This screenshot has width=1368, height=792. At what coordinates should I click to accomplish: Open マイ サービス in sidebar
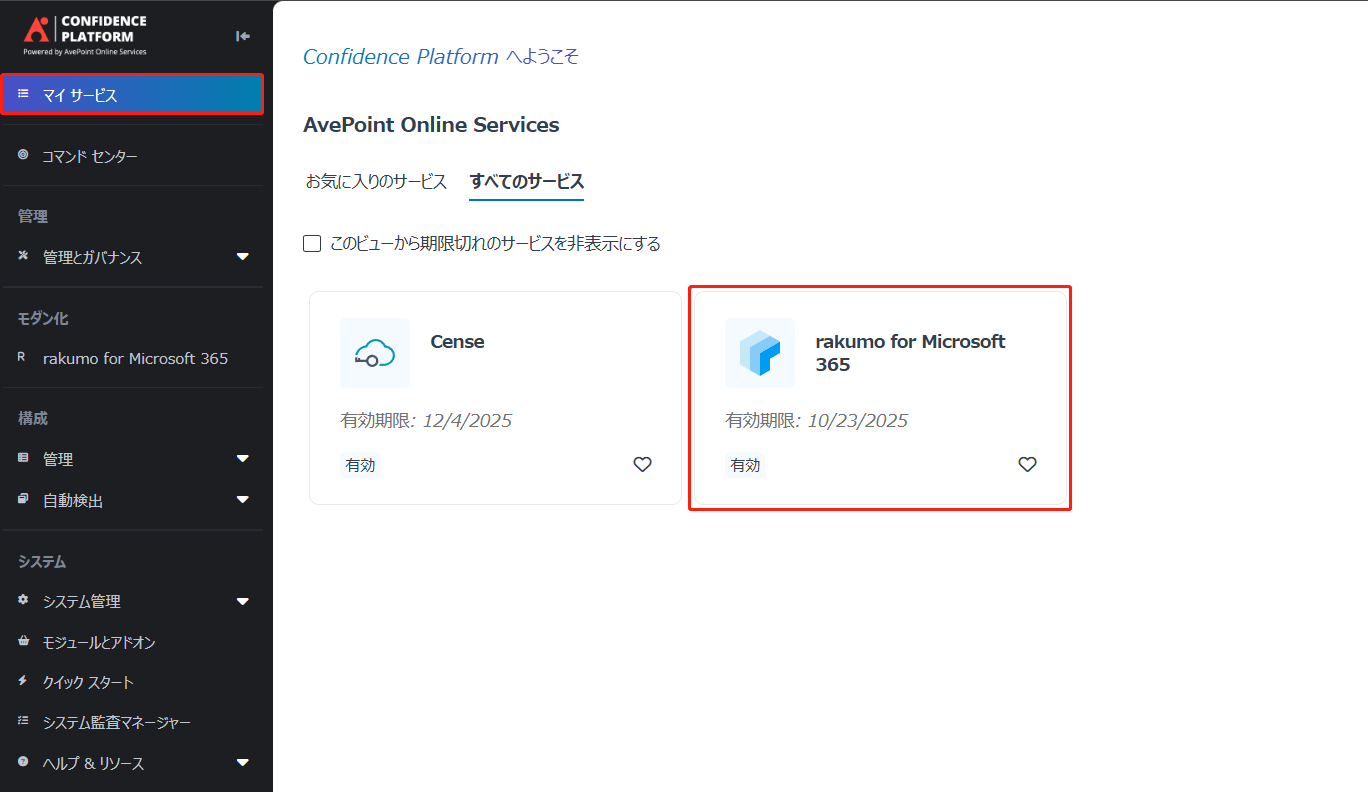click(x=132, y=95)
